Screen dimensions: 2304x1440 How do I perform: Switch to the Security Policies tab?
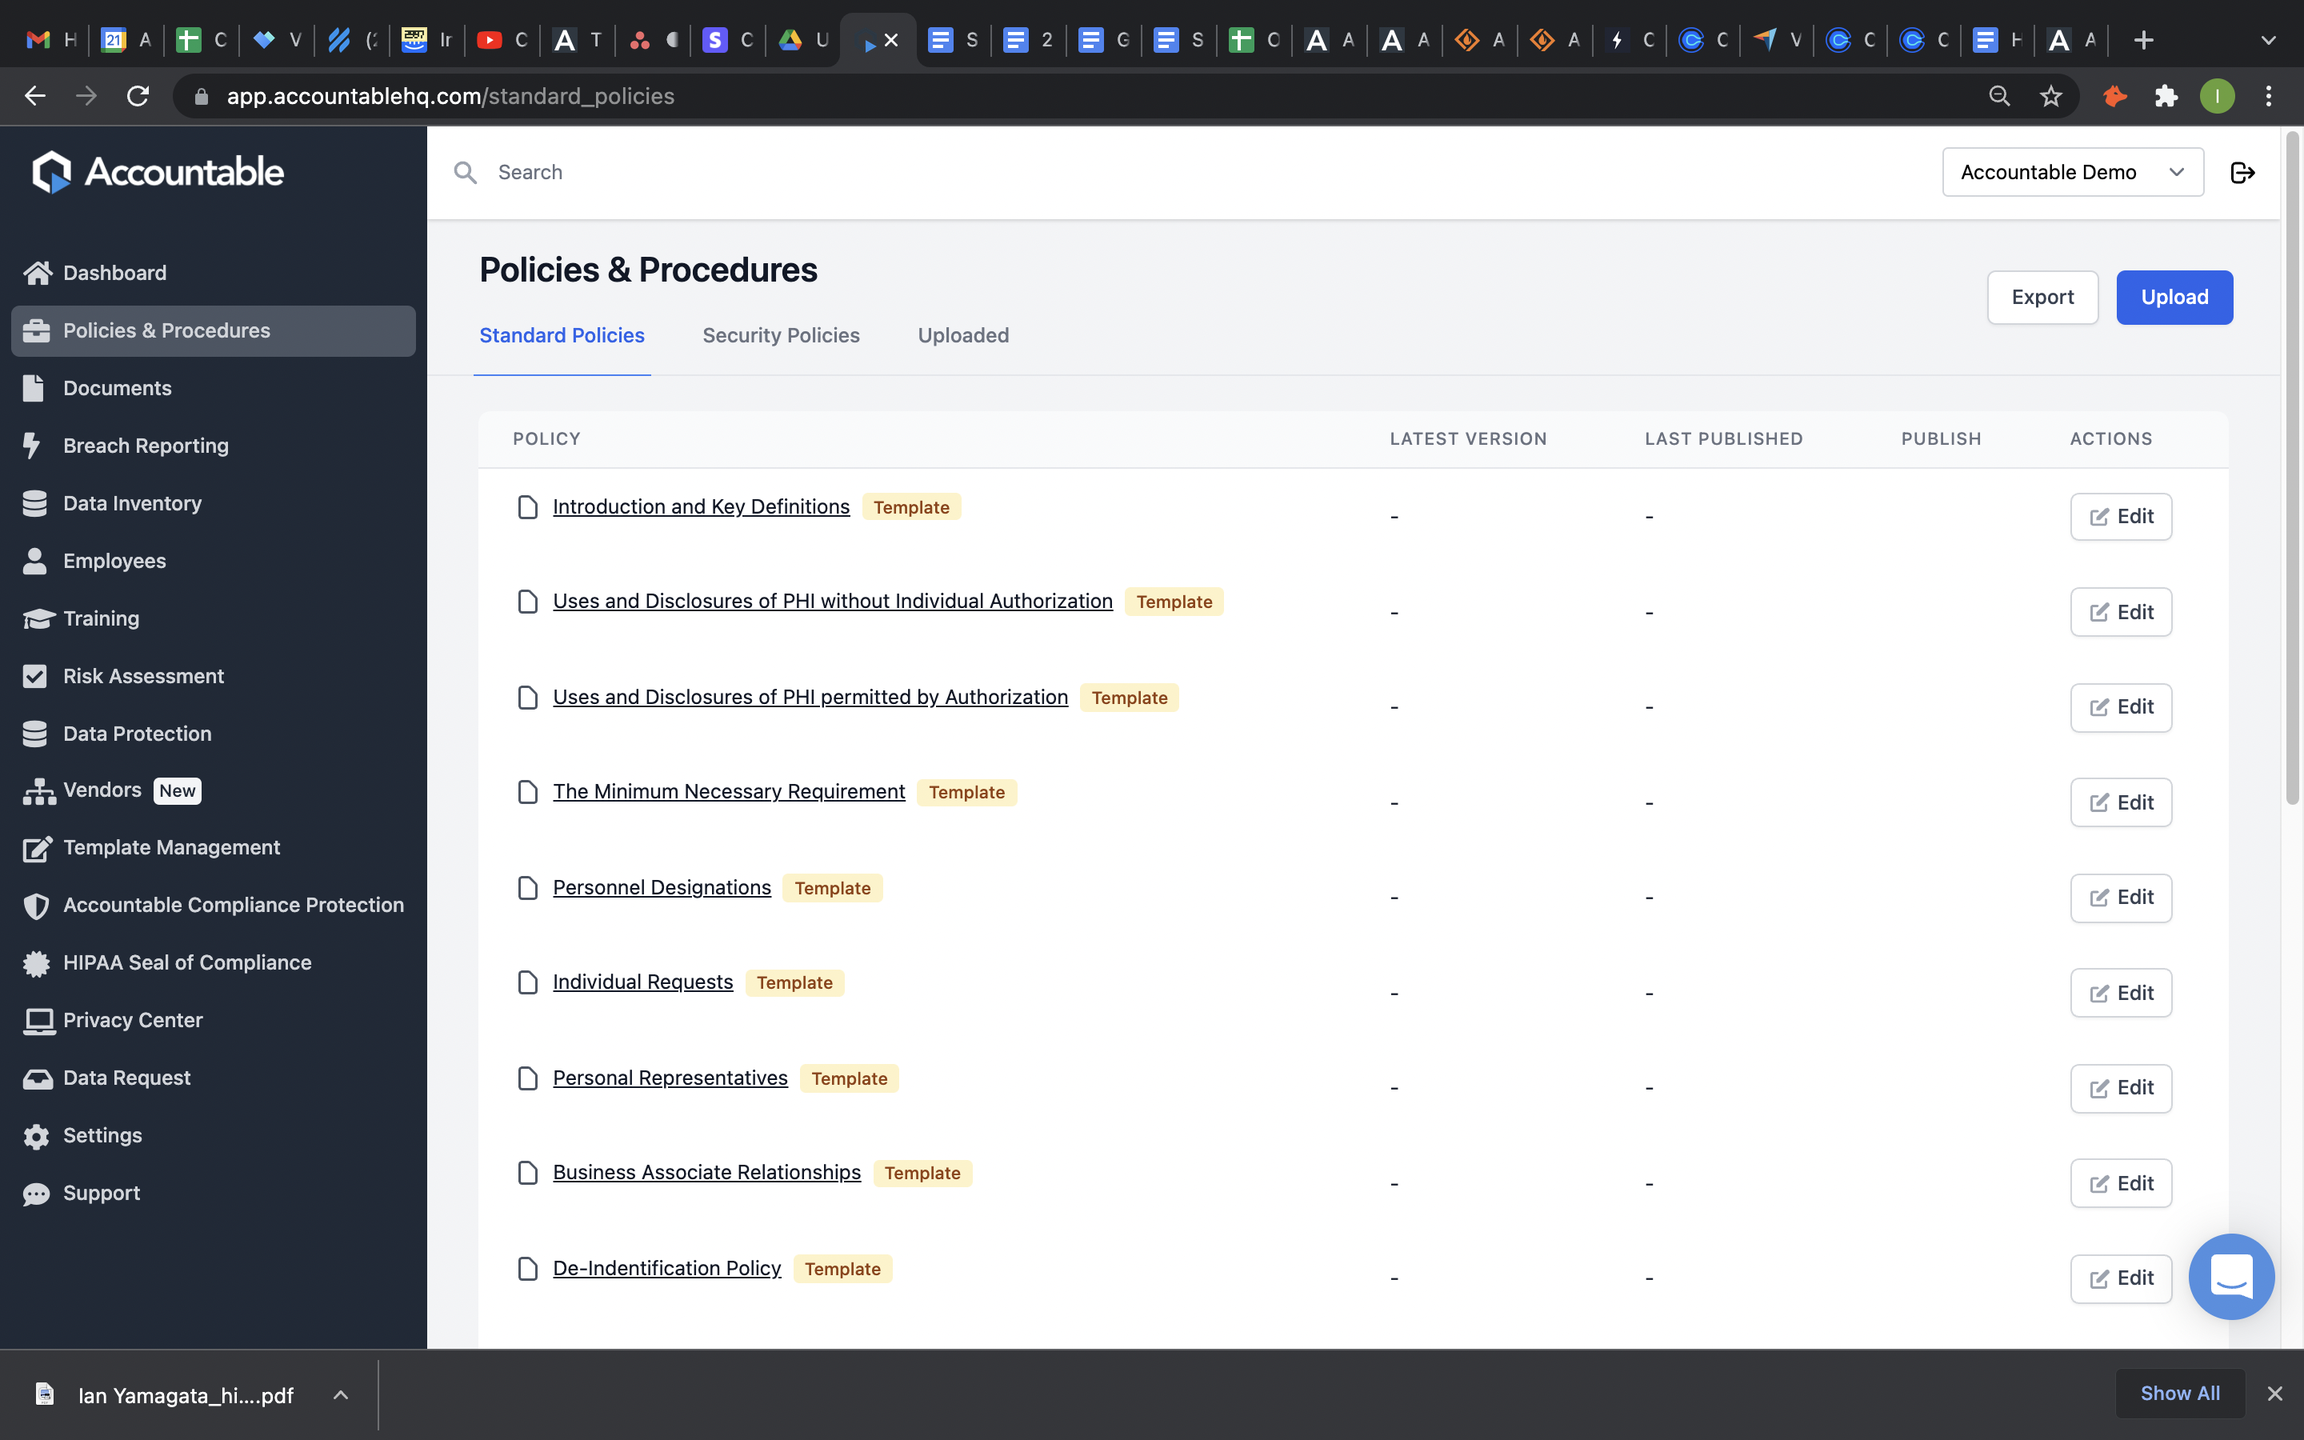[781, 336]
